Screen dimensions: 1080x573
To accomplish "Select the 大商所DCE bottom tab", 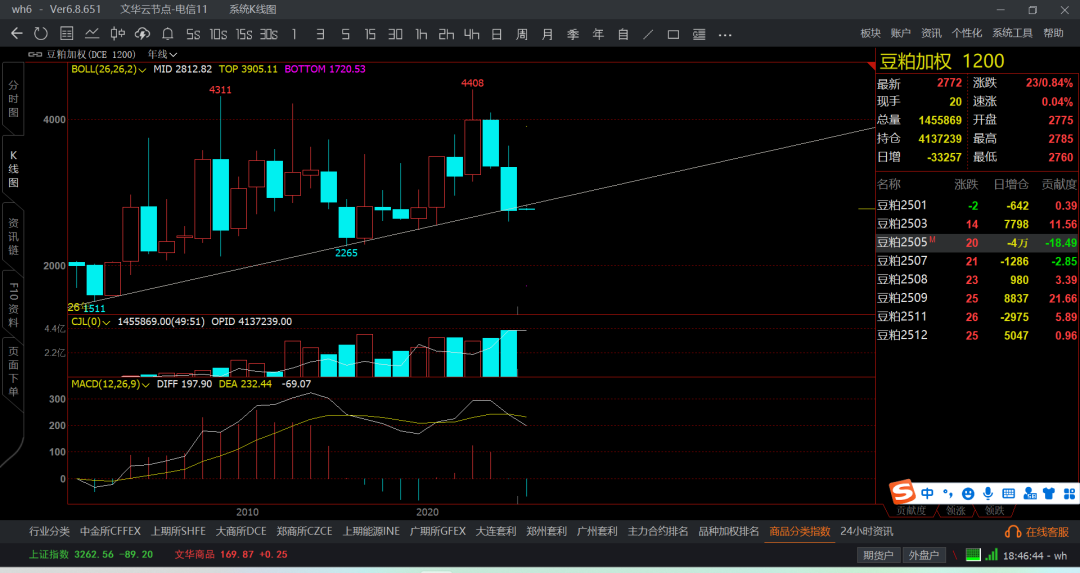I will 241,532.
